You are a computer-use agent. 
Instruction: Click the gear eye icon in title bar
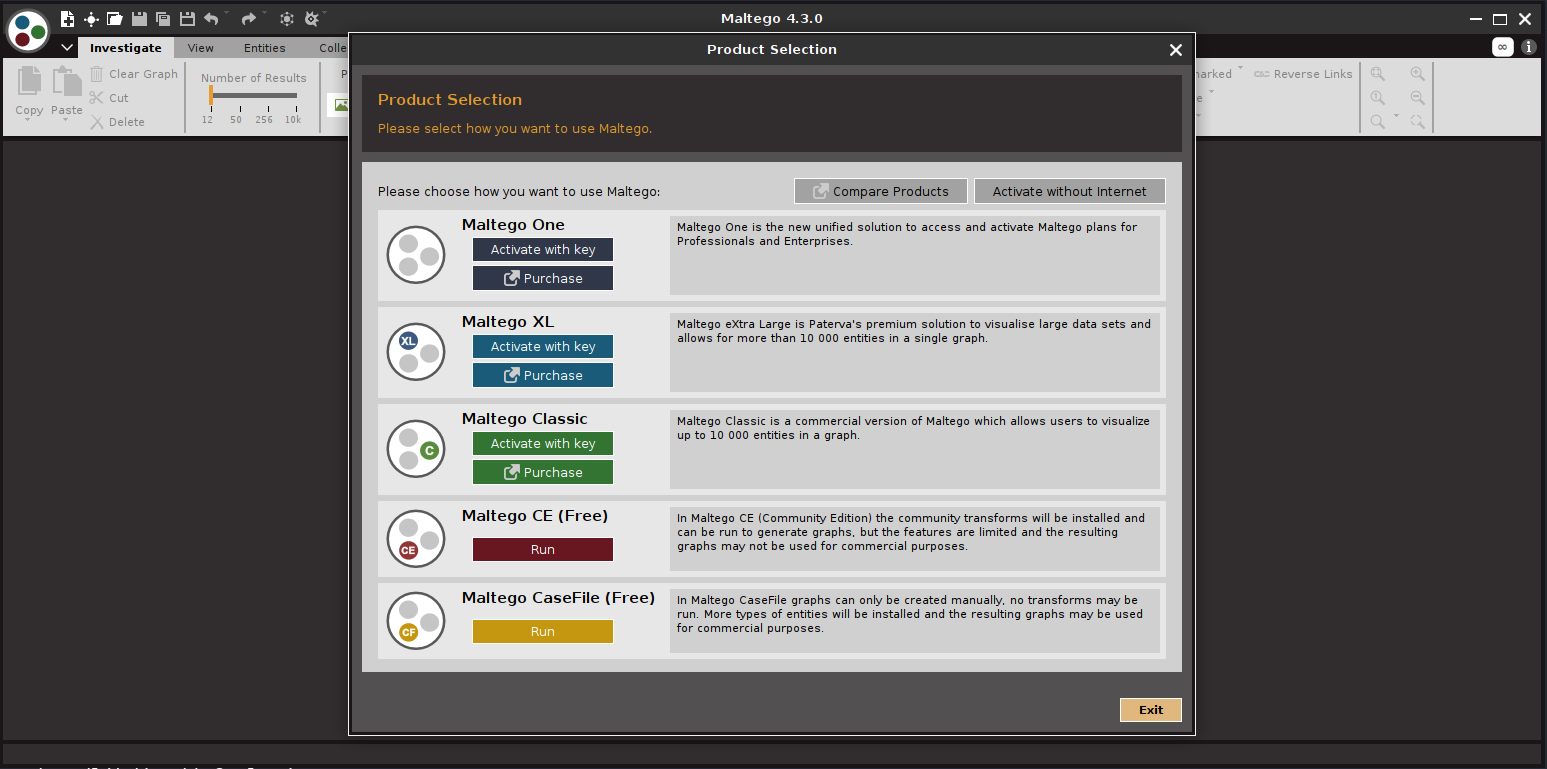tap(311, 18)
